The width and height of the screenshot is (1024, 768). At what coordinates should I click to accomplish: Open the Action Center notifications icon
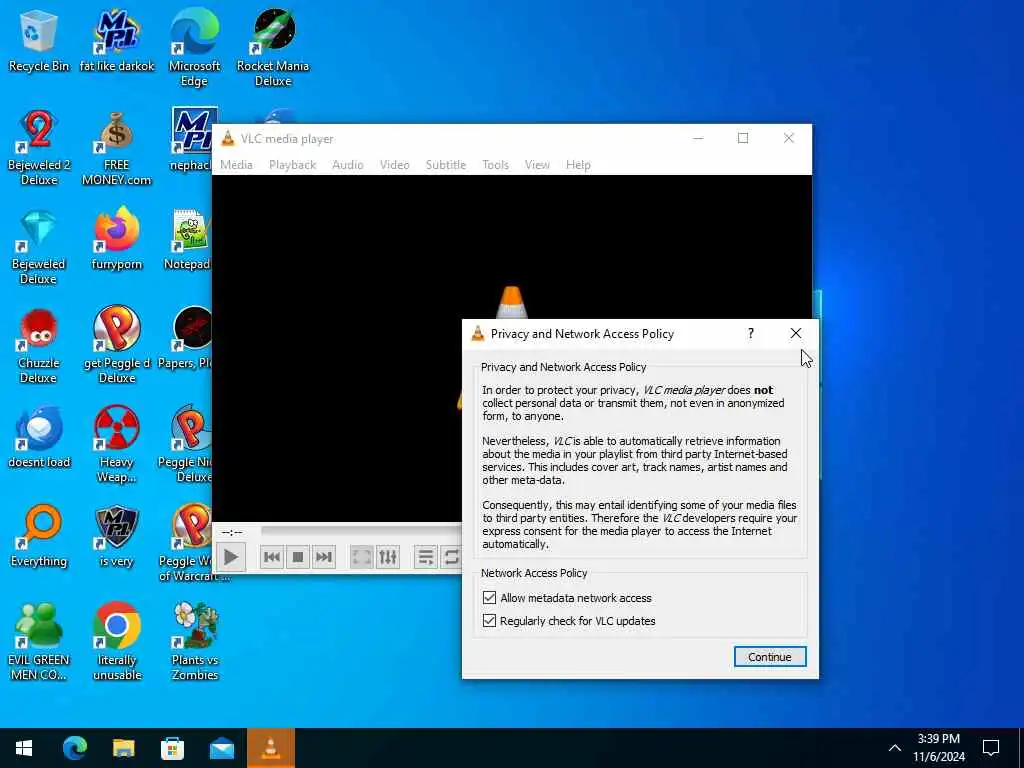pos(991,748)
